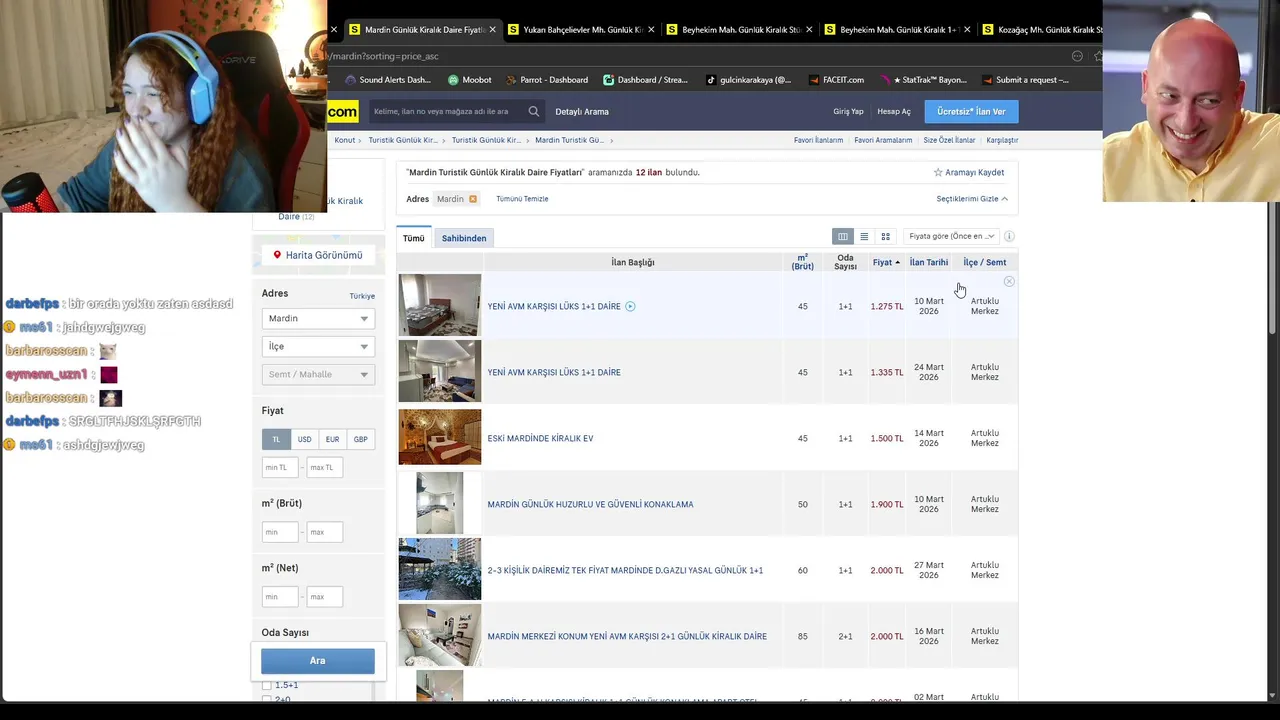The image size is (1280, 720).
Task: Sort by m² (Brüt) column
Action: pyautogui.click(x=802, y=262)
